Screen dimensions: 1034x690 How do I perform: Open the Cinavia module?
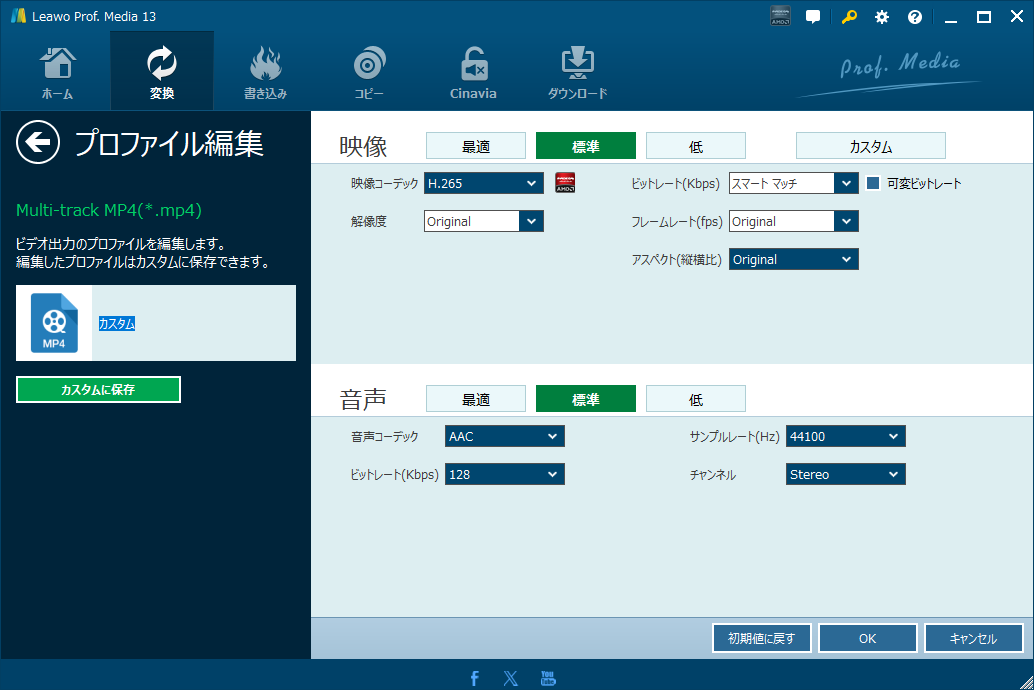click(x=473, y=73)
